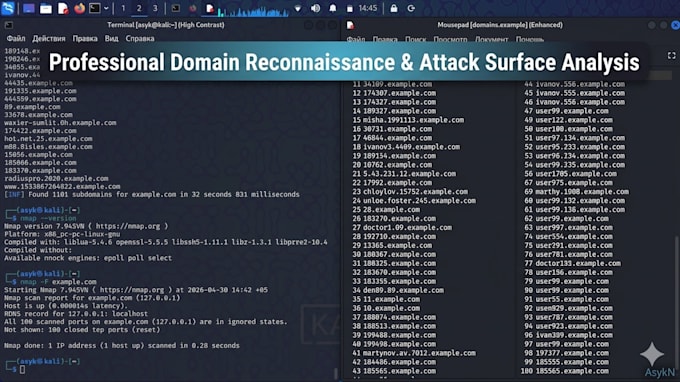This screenshot has width=680, height=382.
Task: Click the power manager tray icon
Action: point(350,8)
